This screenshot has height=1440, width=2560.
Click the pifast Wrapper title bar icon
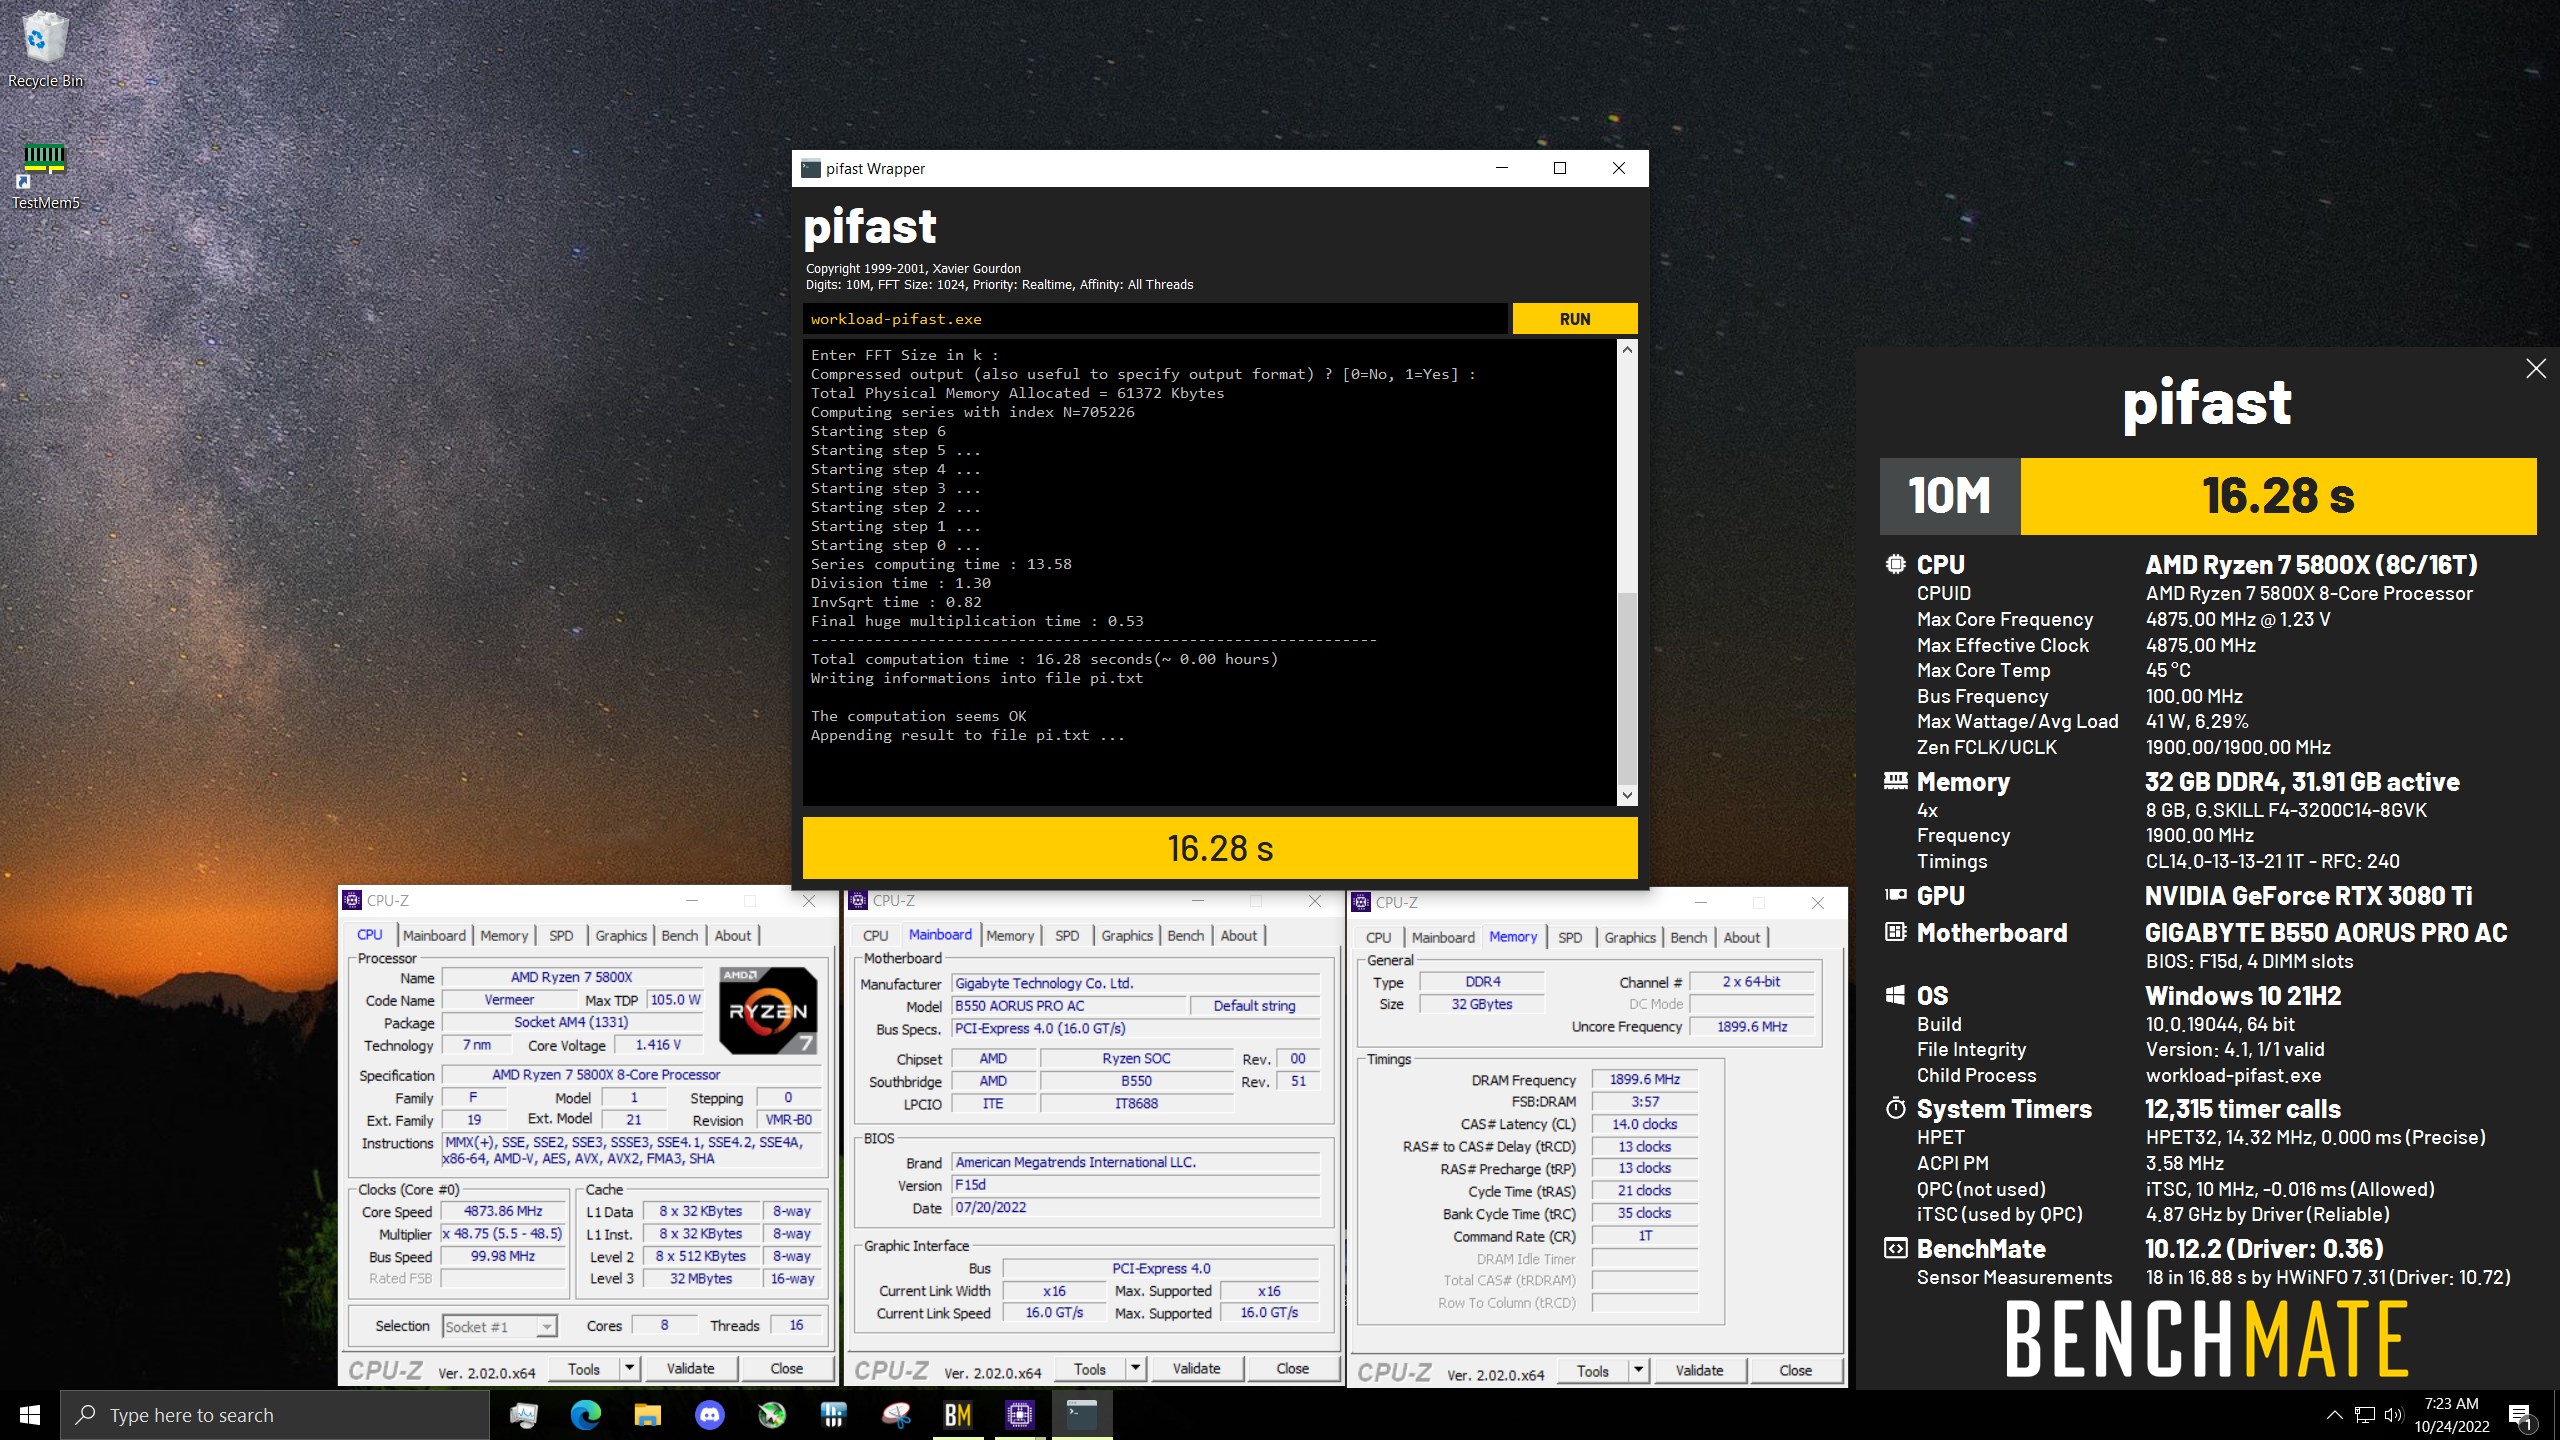[x=811, y=168]
